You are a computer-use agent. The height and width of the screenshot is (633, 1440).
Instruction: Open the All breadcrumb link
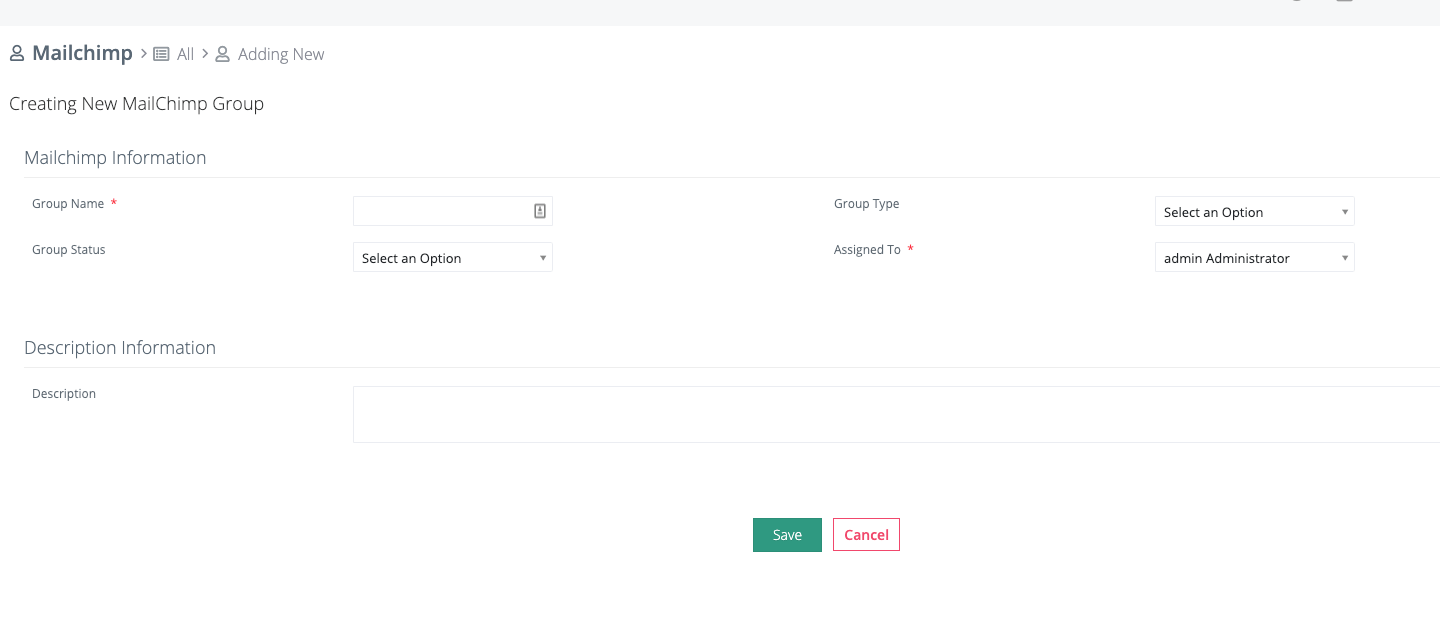coord(185,53)
